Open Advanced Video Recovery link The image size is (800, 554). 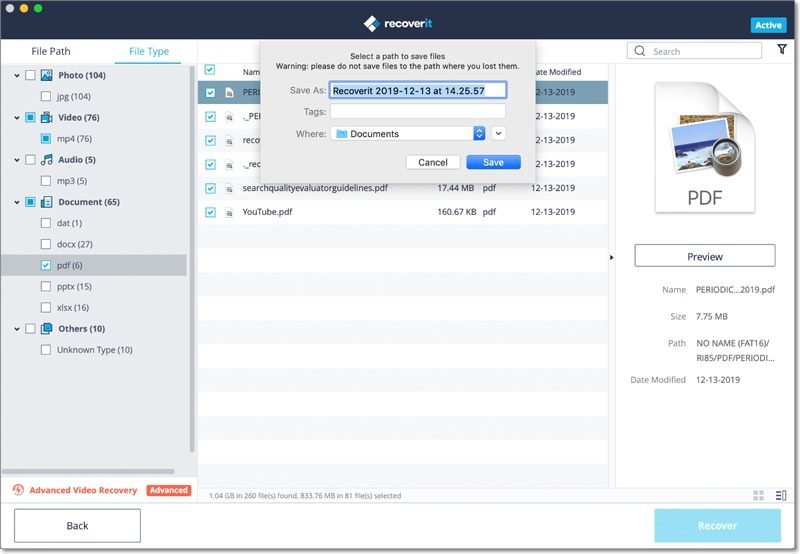tap(83, 490)
